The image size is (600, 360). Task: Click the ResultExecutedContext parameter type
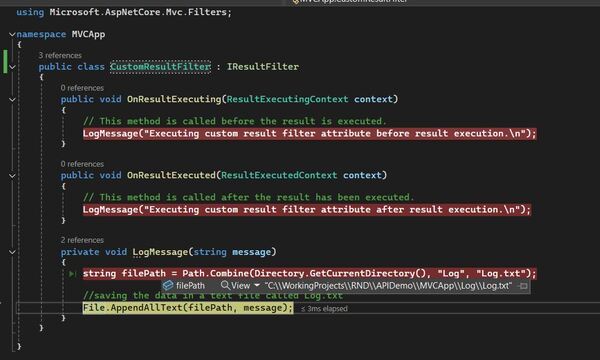pyautogui.click(x=279, y=176)
